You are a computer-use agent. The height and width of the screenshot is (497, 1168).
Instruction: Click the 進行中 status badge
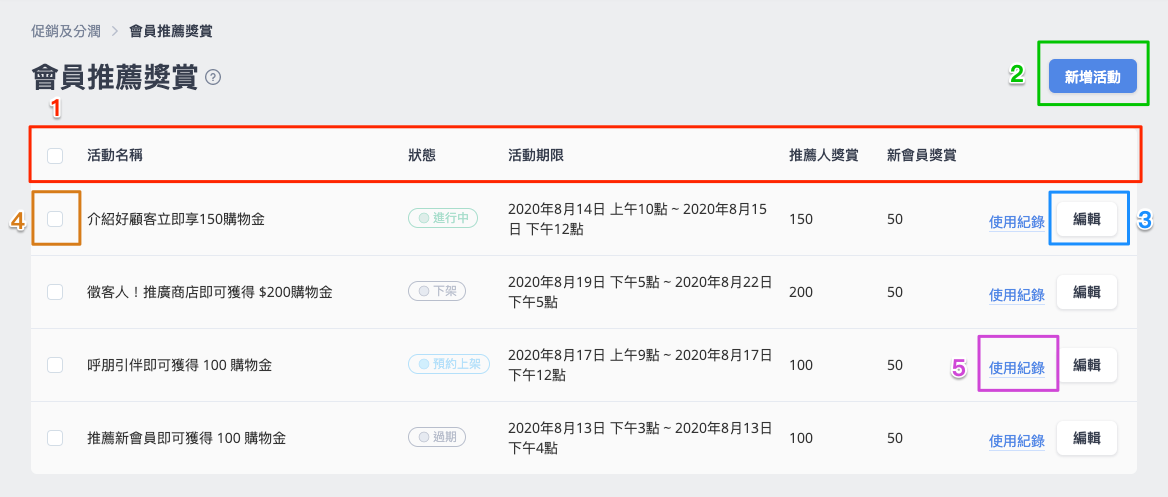click(x=442, y=218)
